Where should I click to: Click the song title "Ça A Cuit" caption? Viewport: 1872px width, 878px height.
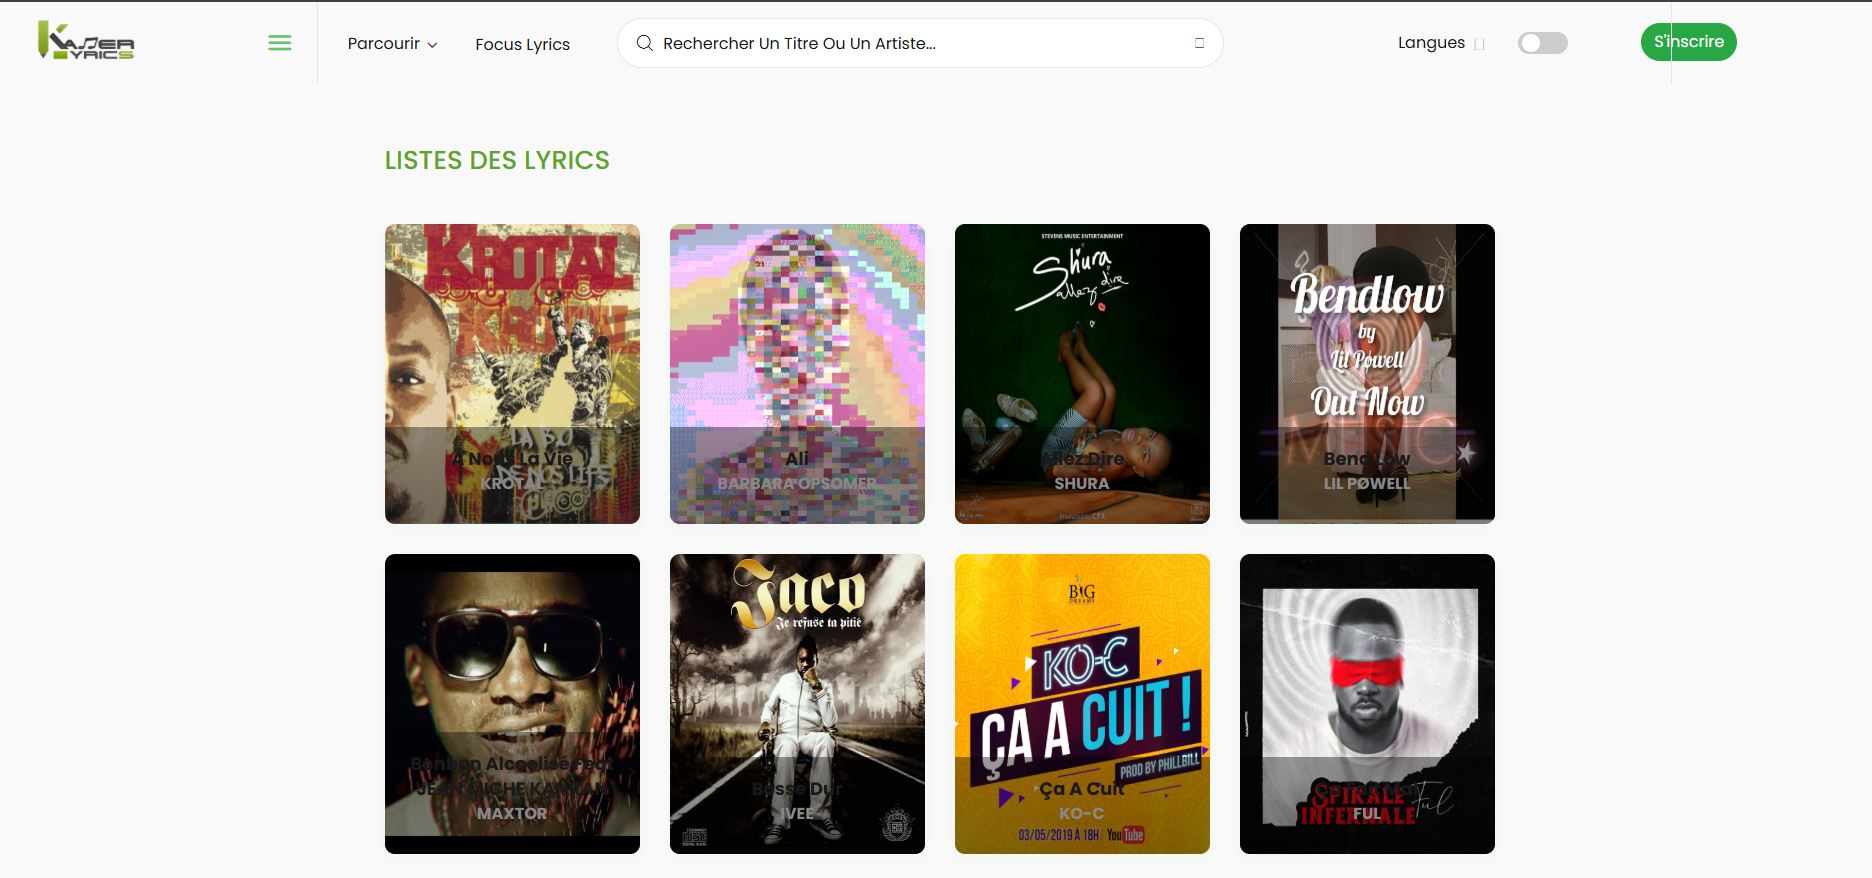point(1082,789)
